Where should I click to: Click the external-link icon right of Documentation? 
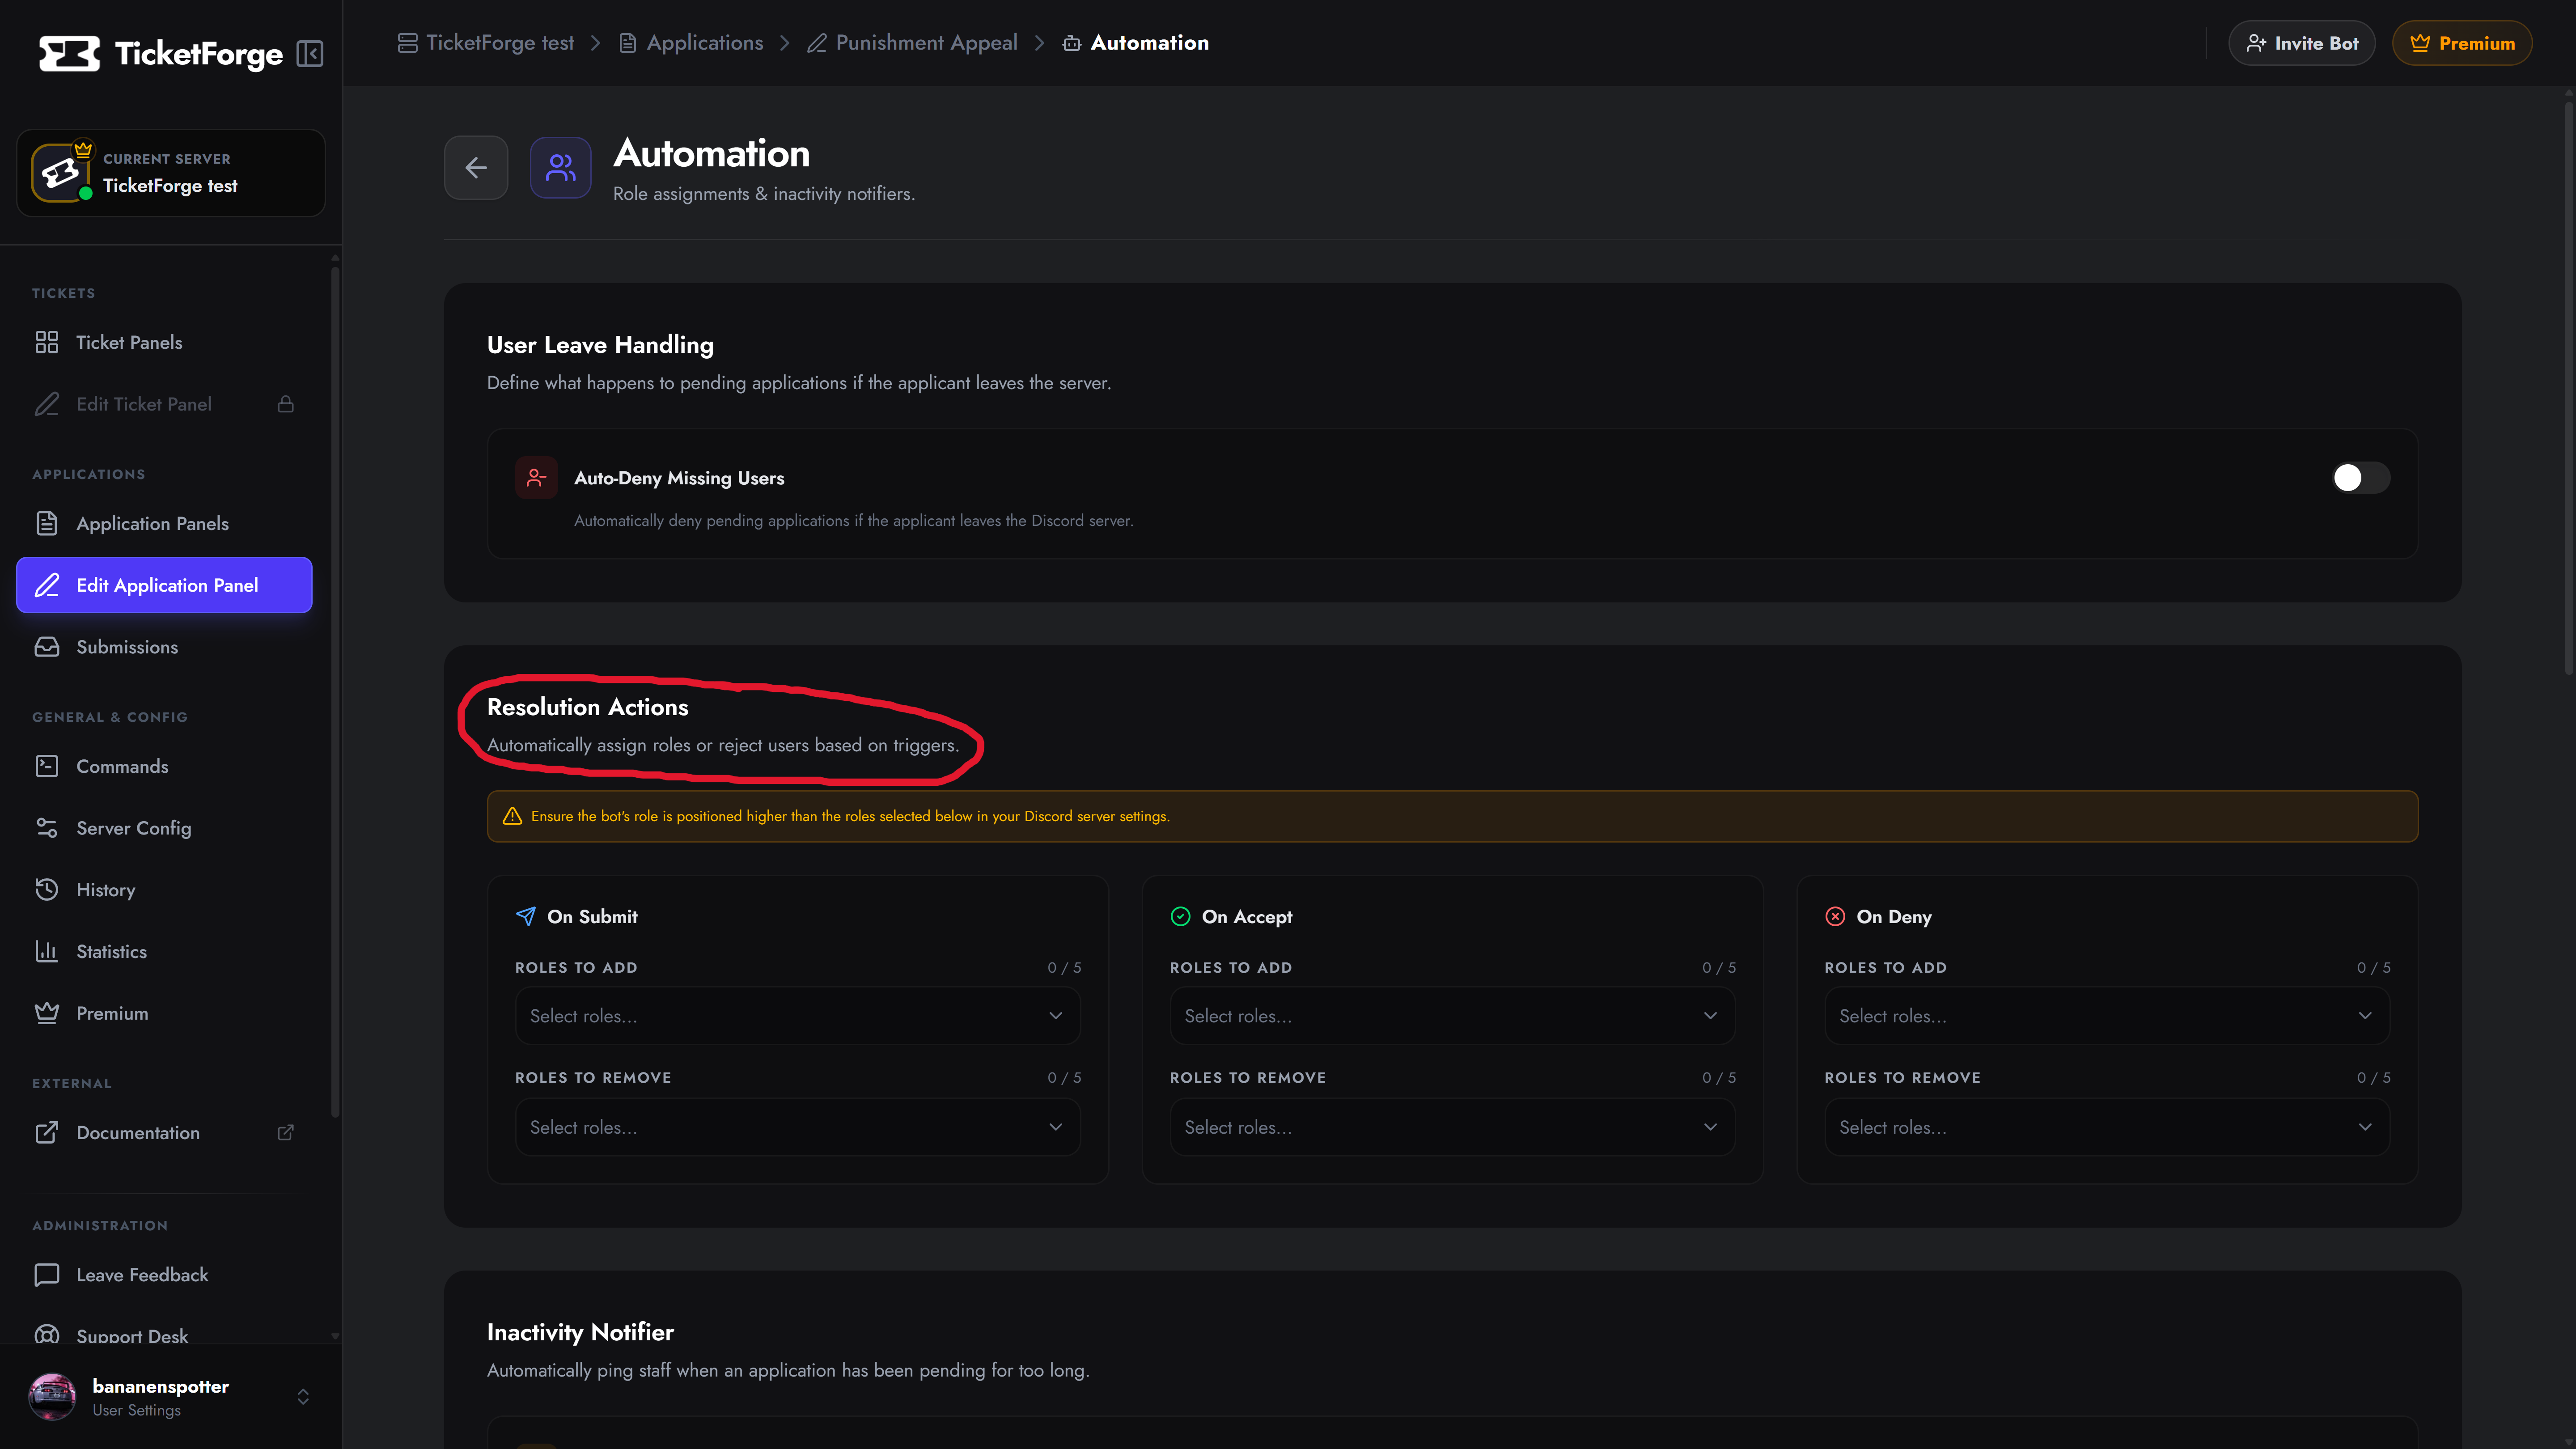tap(286, 1132)
